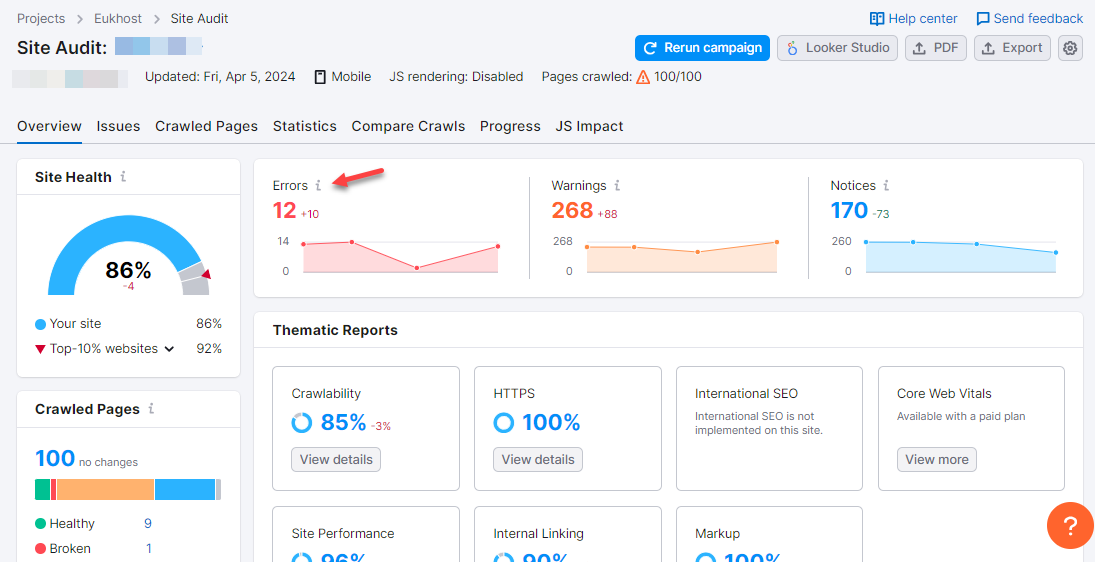Open Looker Studio integration

pos(837,48)
